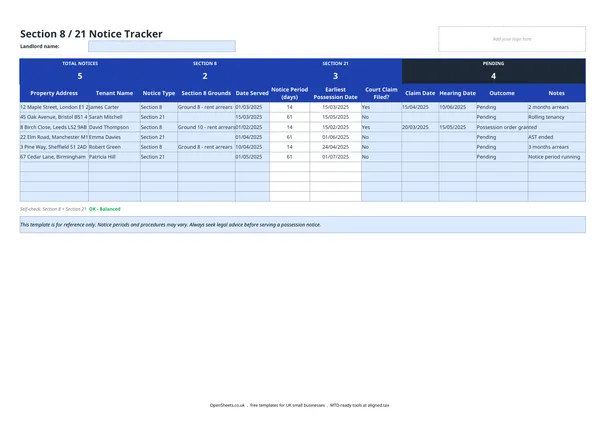Click the 45 Oak Avenue, Bristol cell
Image resolution: width=600 pixels, height=424 pixels.
point(54,117)
